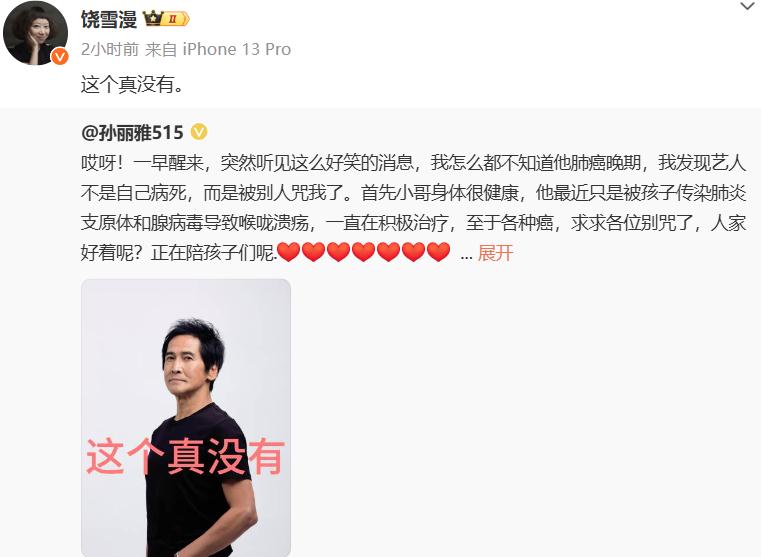
Task: Open the 饶雪漫 username link
Action: click(x=109, y=19)
